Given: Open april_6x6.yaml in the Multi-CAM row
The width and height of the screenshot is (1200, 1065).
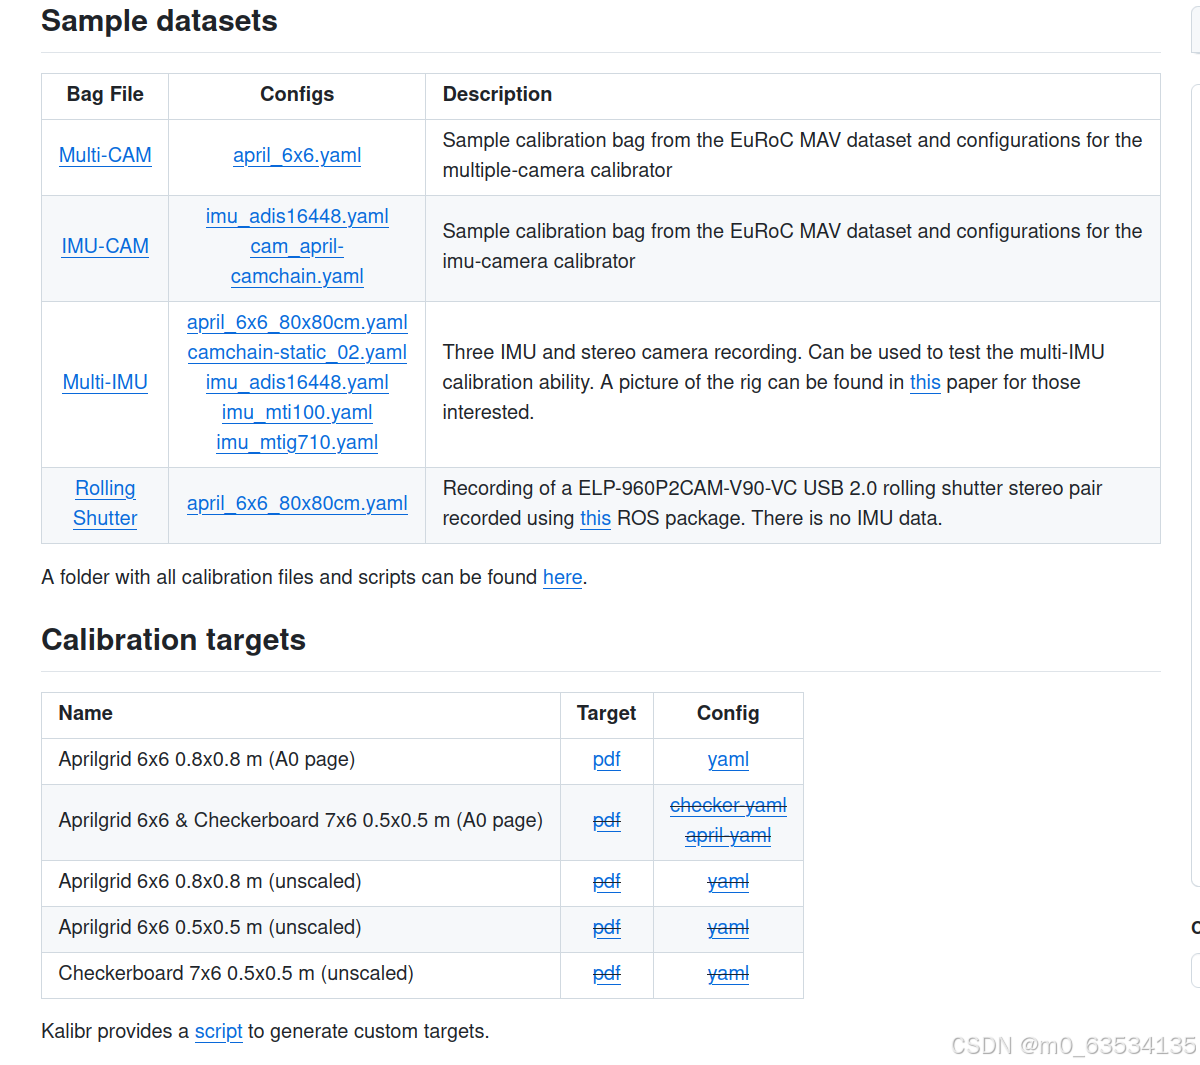Looking at the screenshot, I should 297,155.
